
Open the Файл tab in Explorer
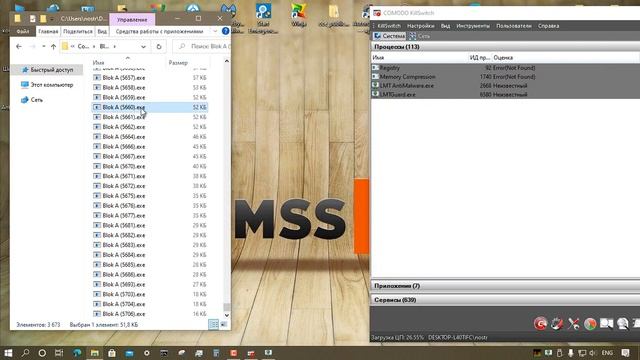23,31
